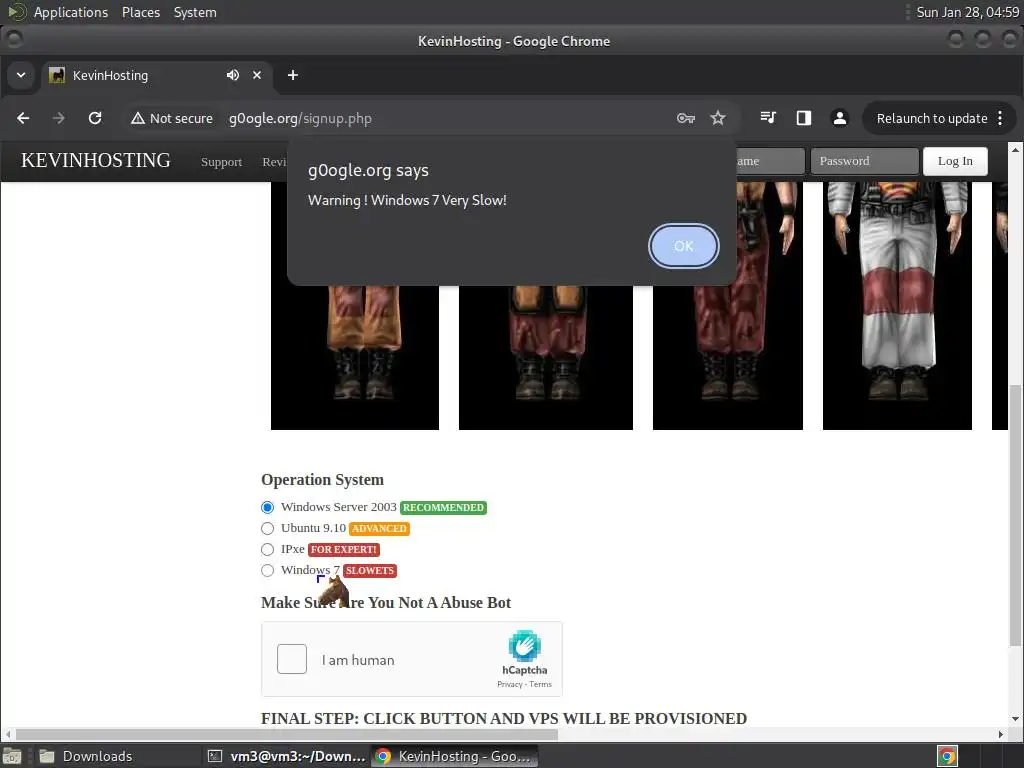This screenshot has height=768, width=1024.
Task: Select the character image with white pants
Action: [897, 306]
